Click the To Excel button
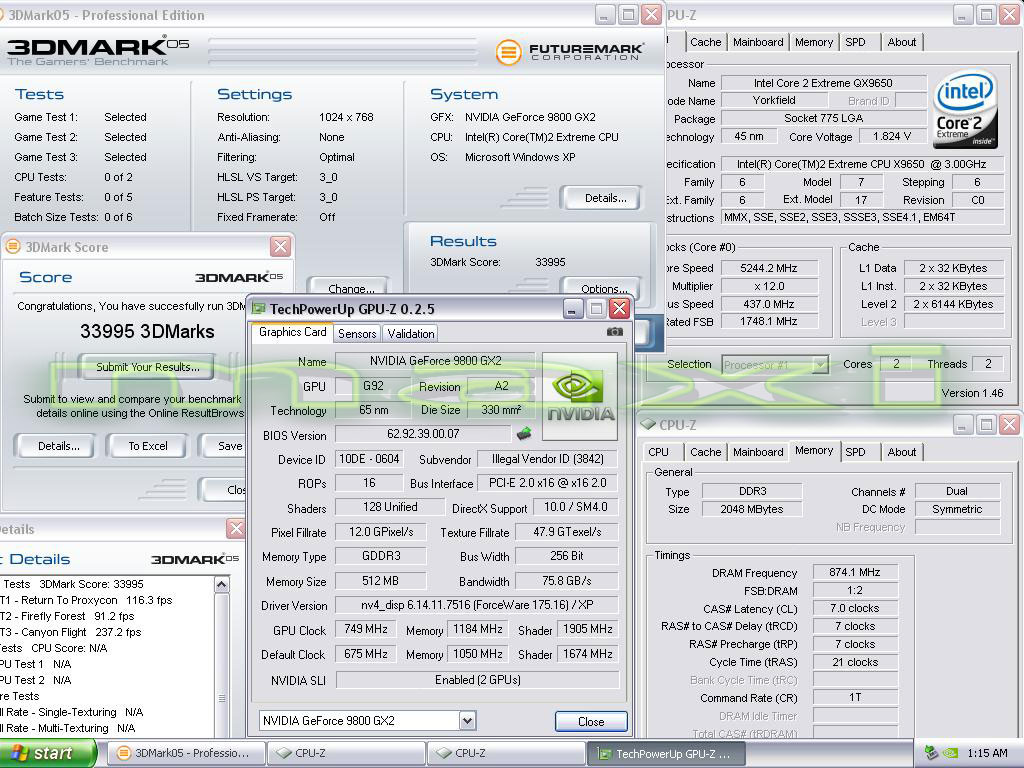This screenshot has width=1024, height=768. click(148, 446)
